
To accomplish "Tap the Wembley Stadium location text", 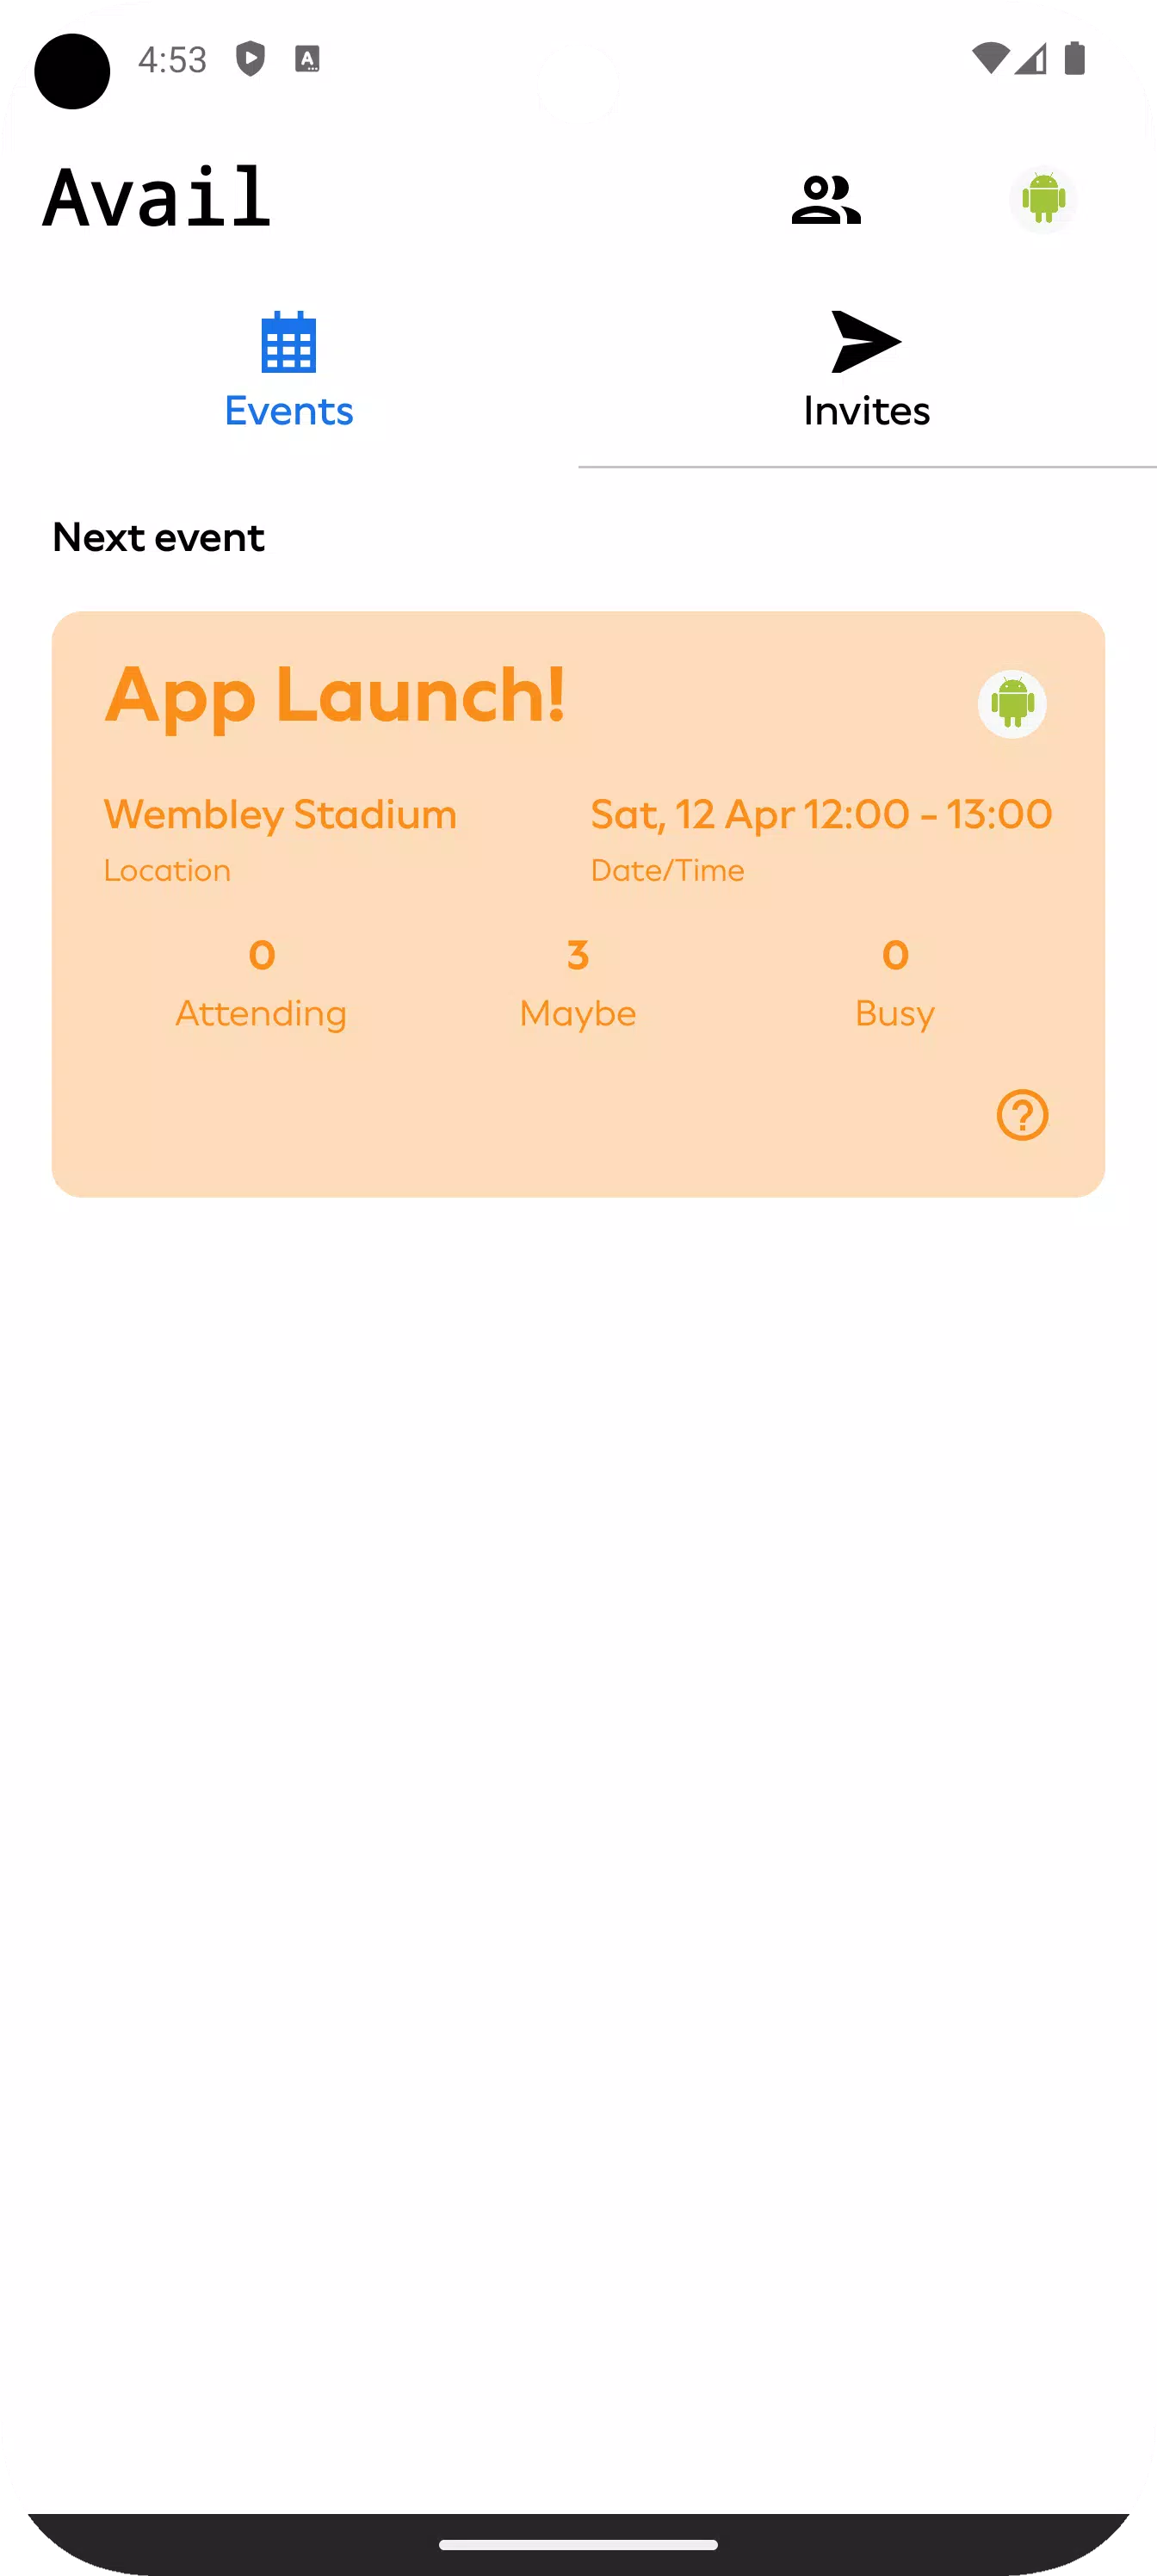I will pyautogui.click(x=281, y=815).
